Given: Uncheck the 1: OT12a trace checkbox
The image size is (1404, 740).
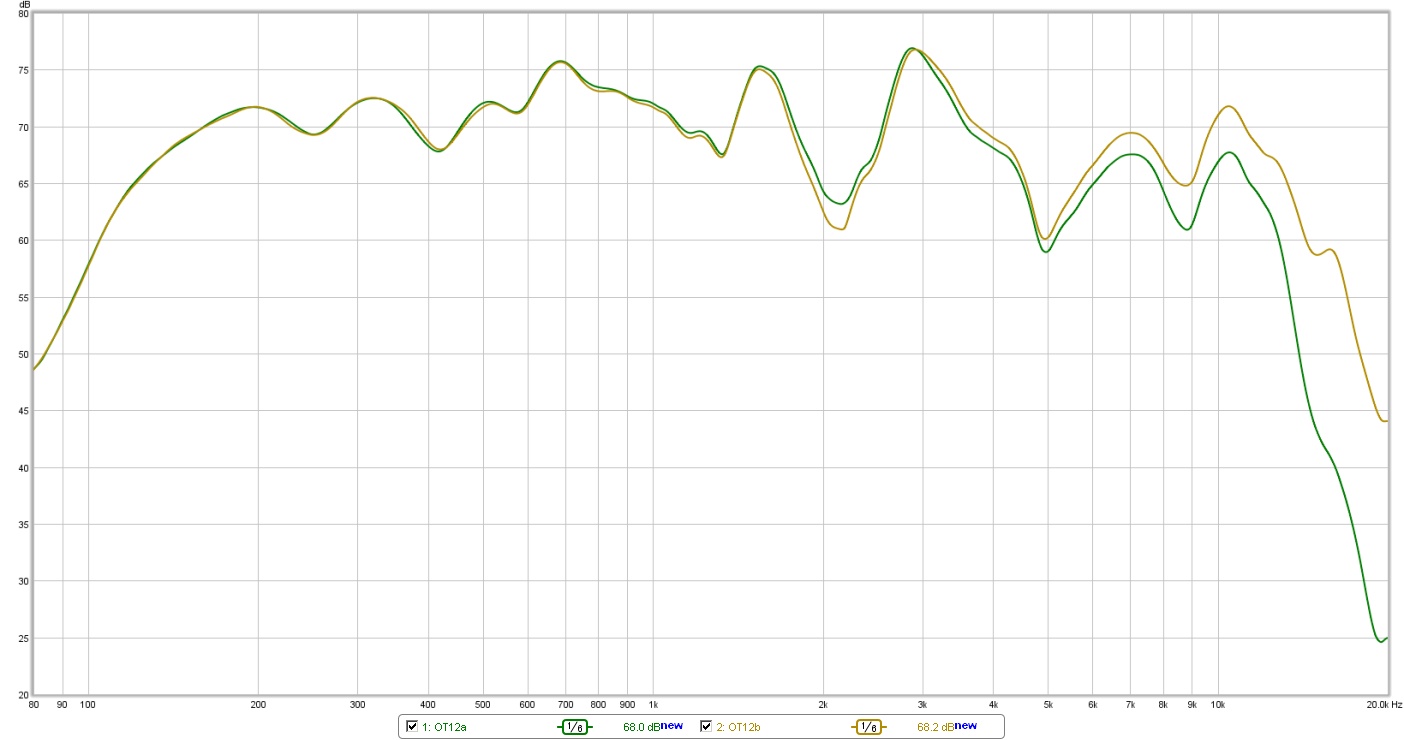Looking at the screenshot, I should [412, 726].
